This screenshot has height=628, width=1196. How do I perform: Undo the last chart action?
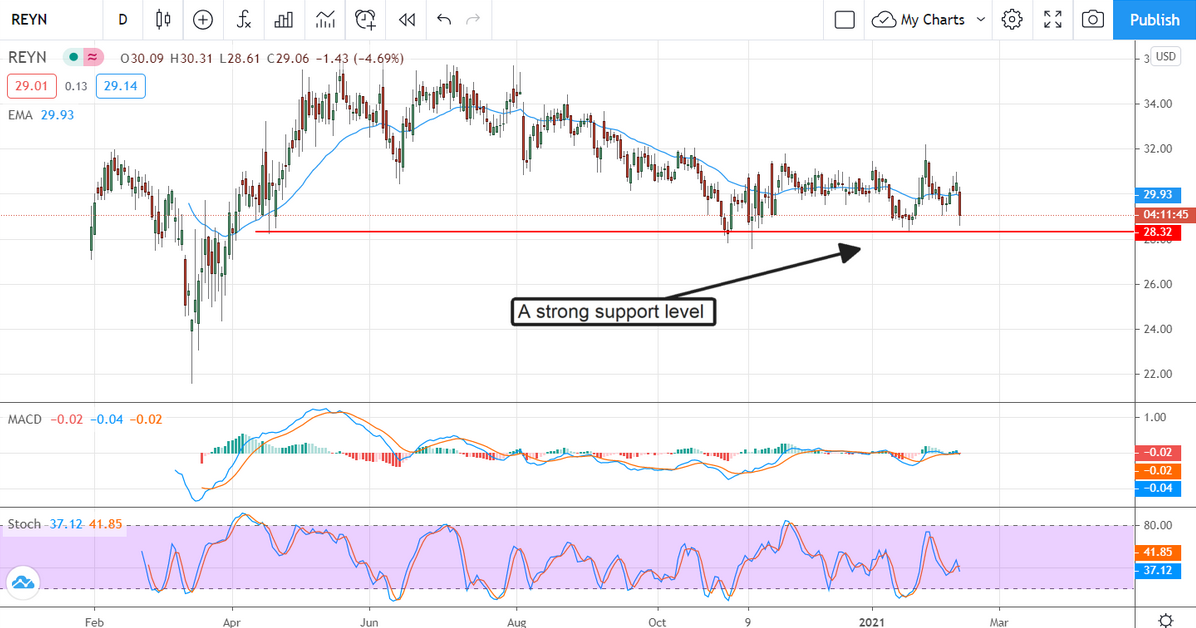pos(444,19)
